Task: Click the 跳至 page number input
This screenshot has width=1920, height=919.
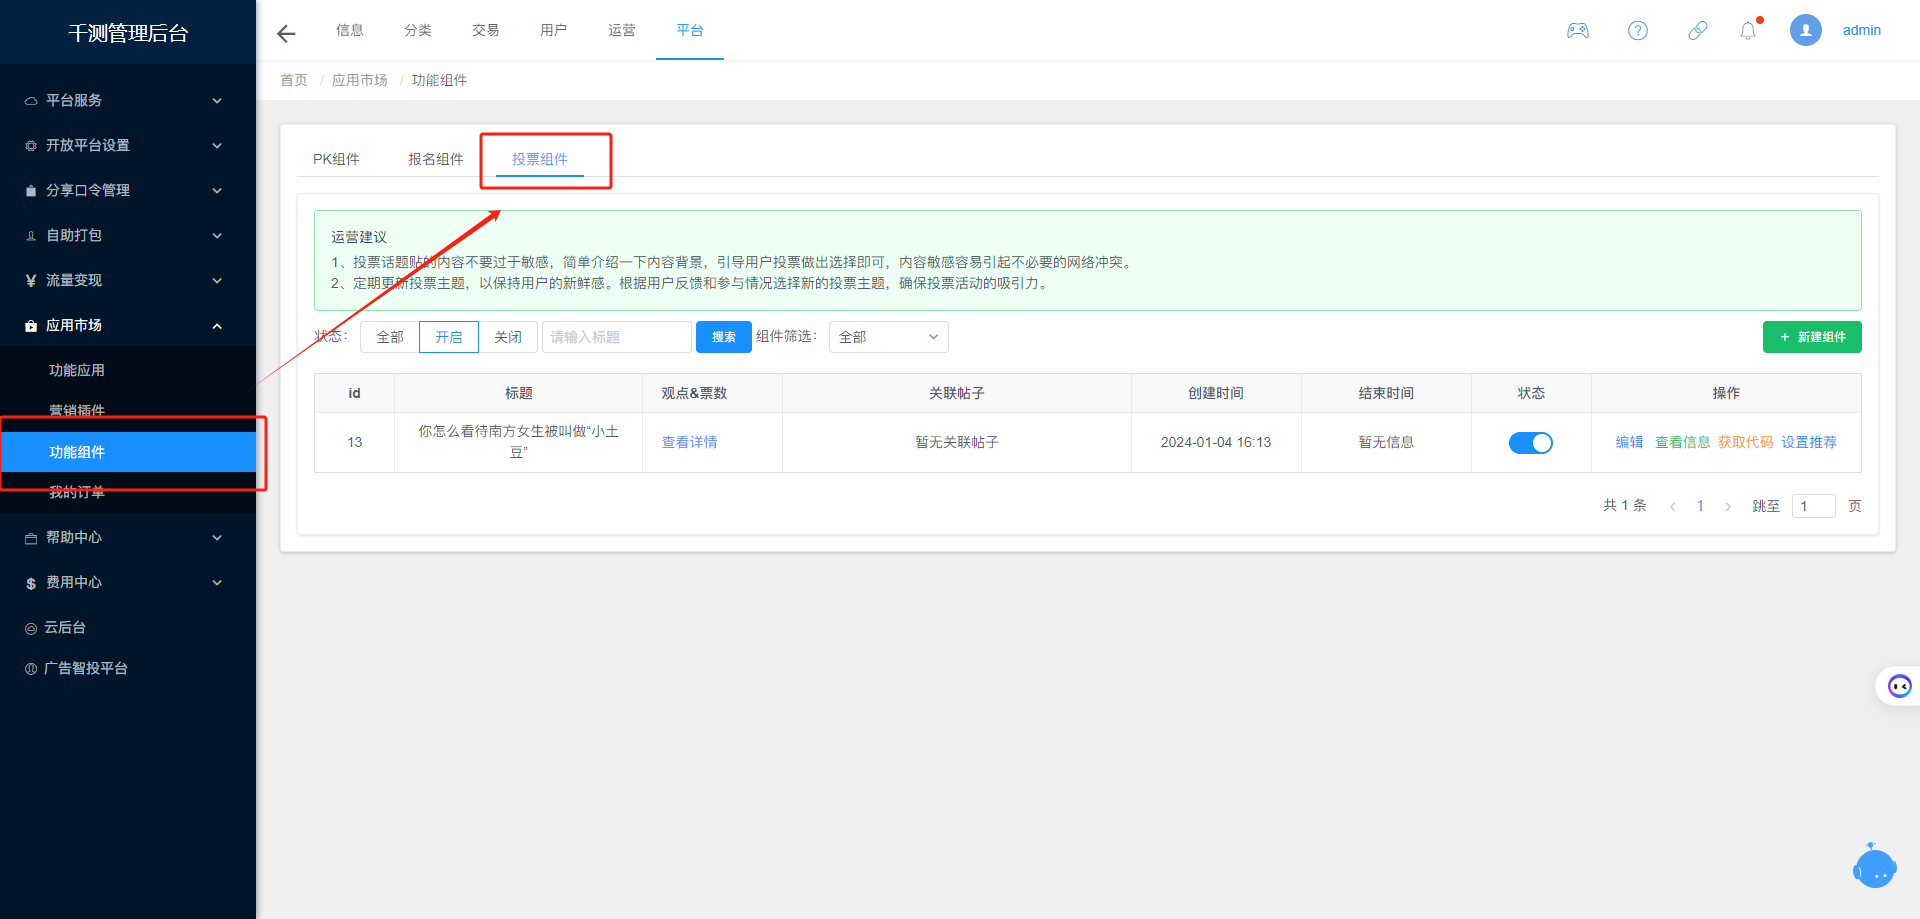Action: point(1814,506)
